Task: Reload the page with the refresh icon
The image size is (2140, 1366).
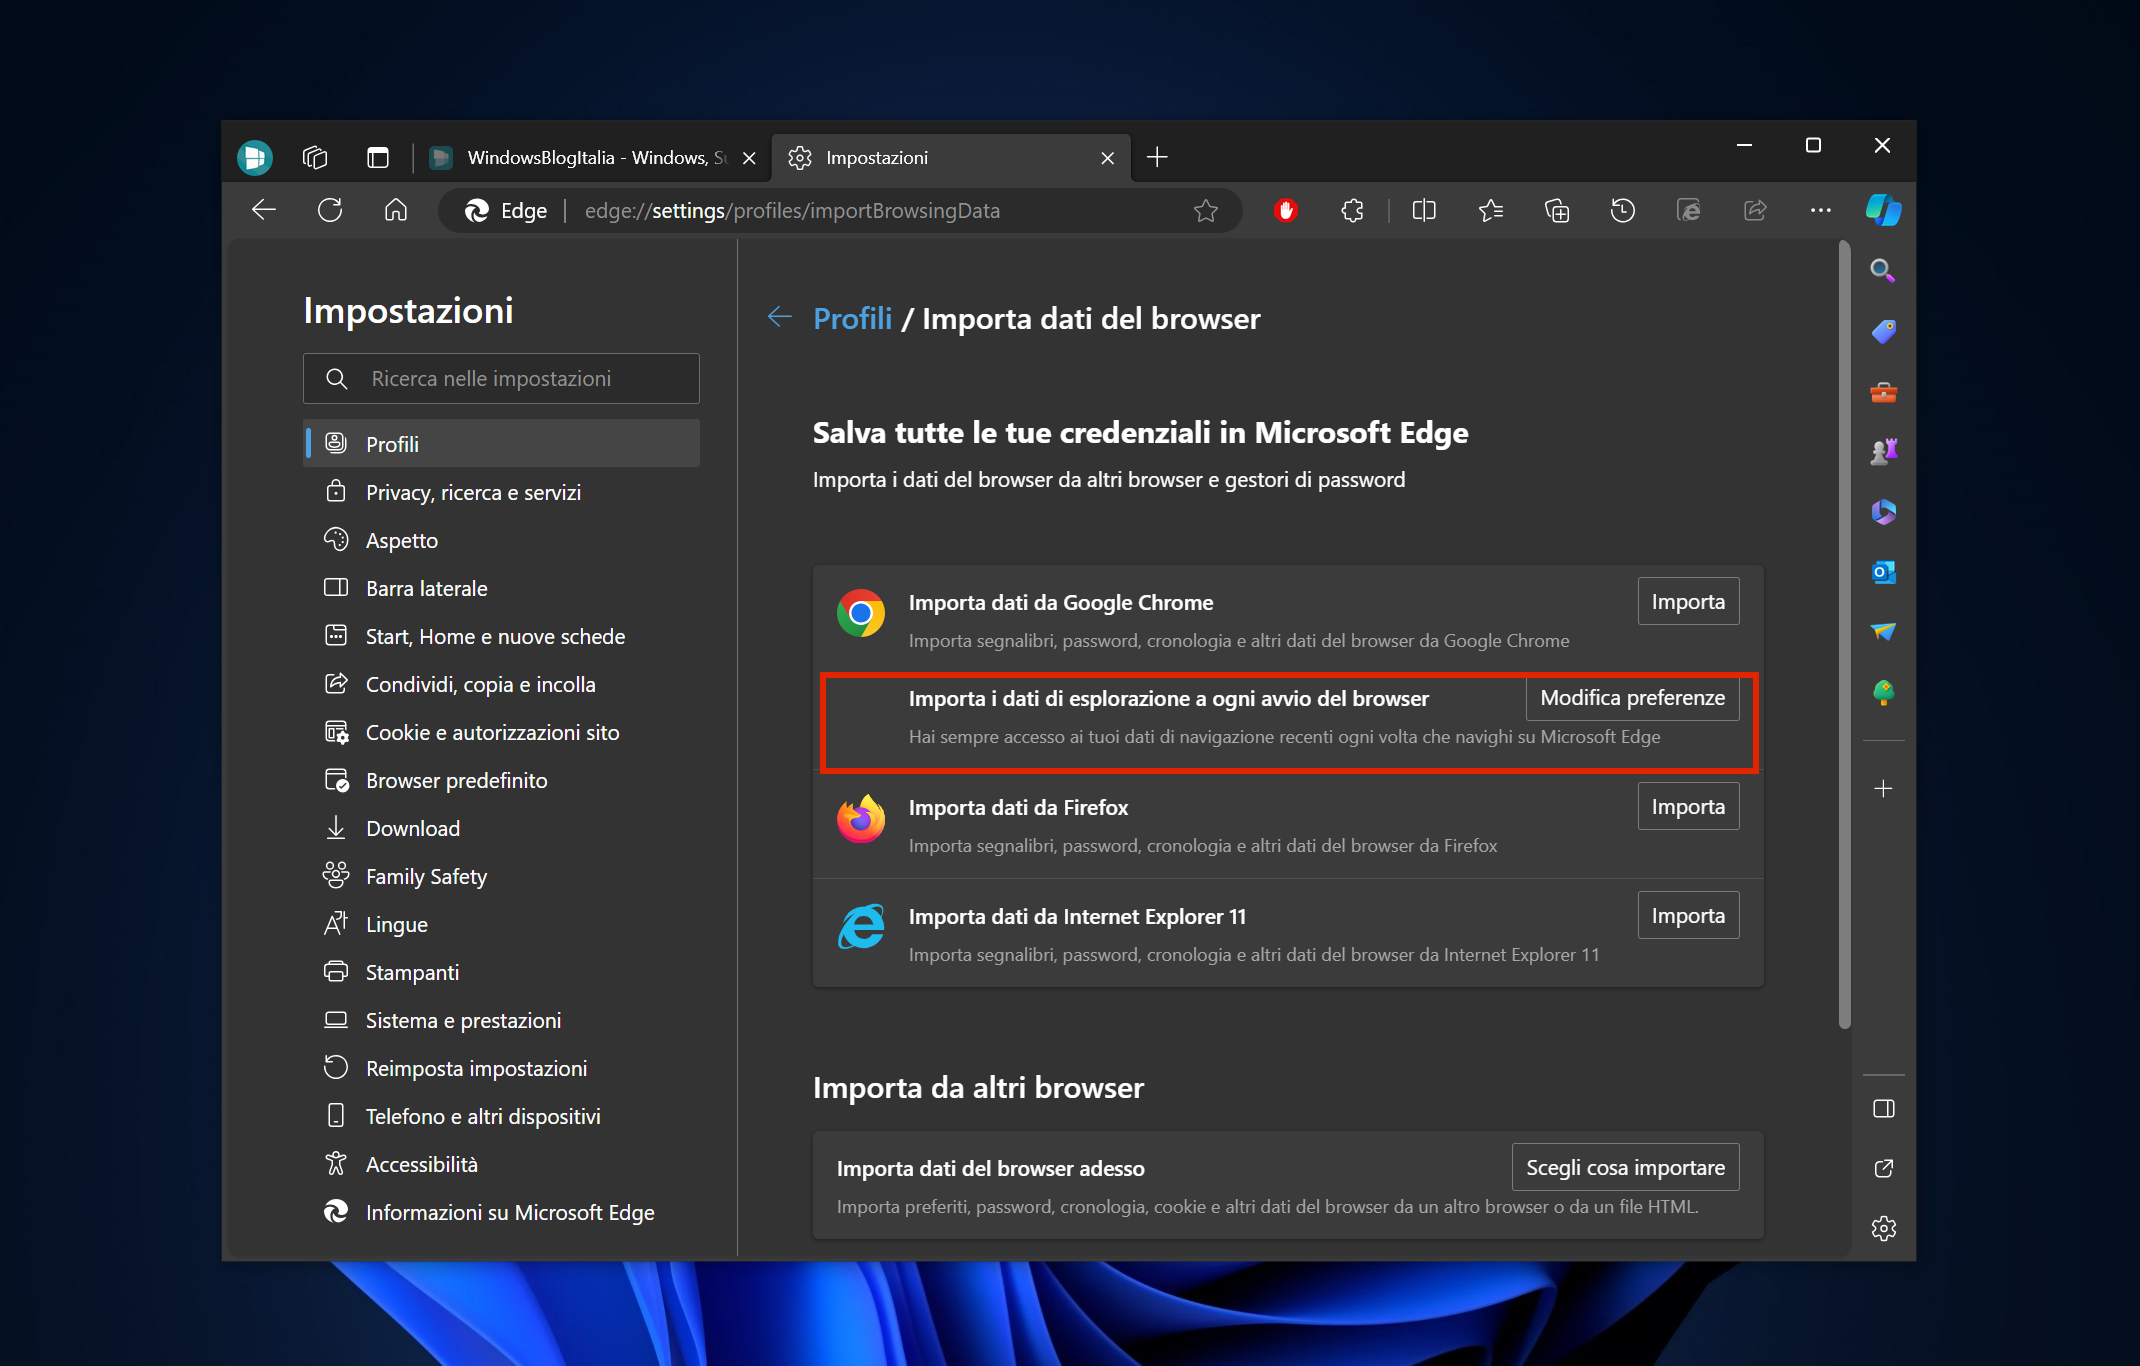Action: point(330,210)
